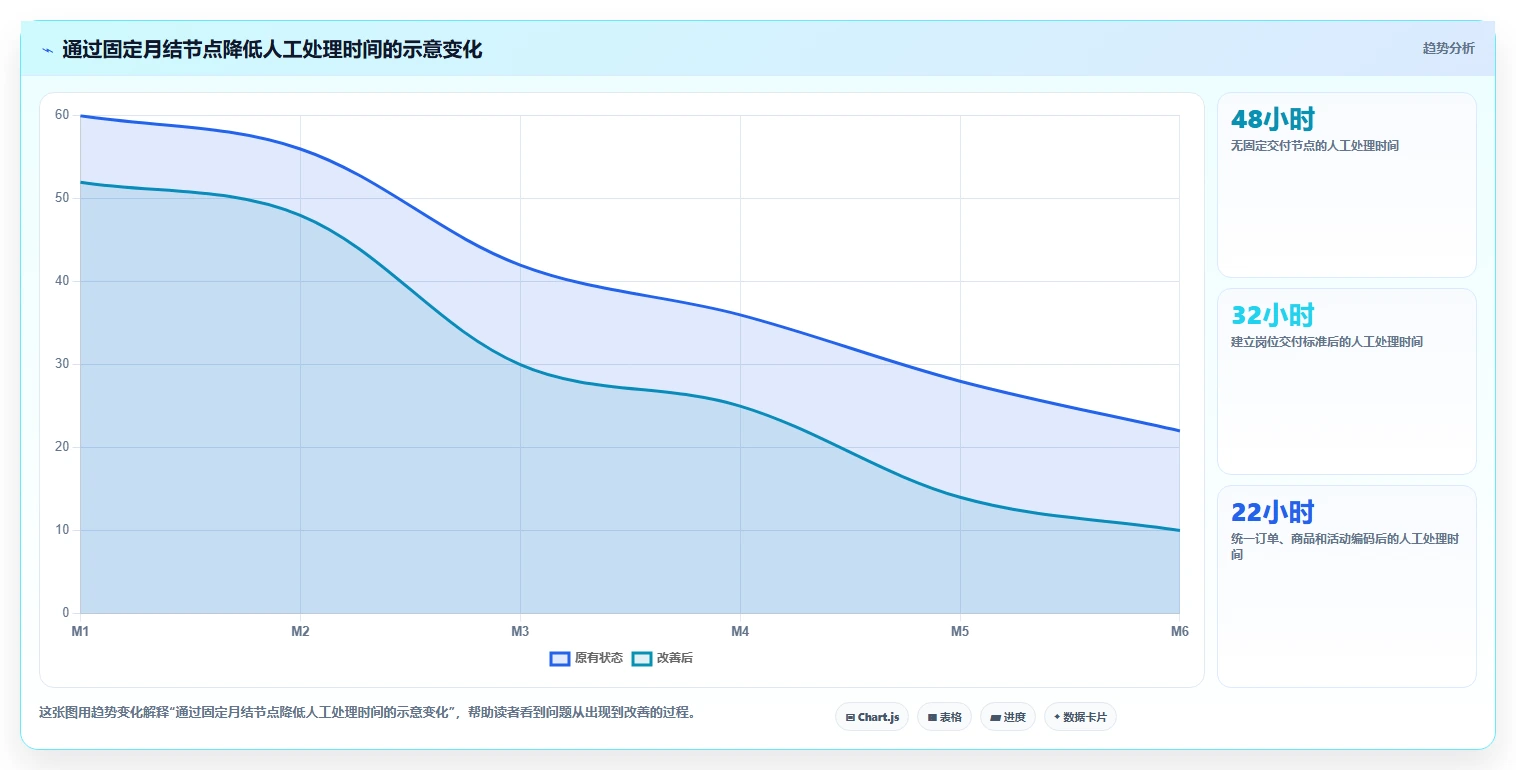1516x770 pixels.
Task: Click the M1 x-axis label
Action: pos(80,631)
